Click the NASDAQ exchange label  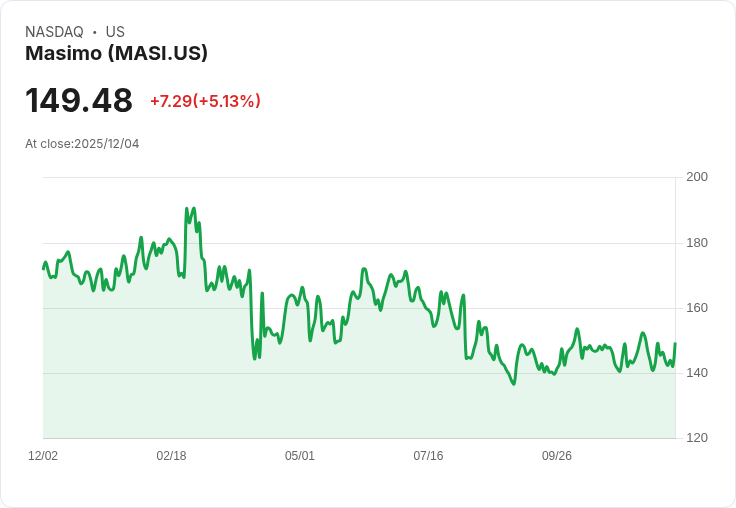(54, 32)
